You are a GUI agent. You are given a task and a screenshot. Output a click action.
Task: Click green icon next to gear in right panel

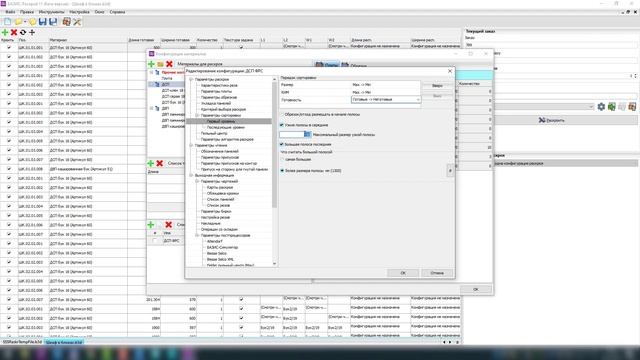(611, 107)
